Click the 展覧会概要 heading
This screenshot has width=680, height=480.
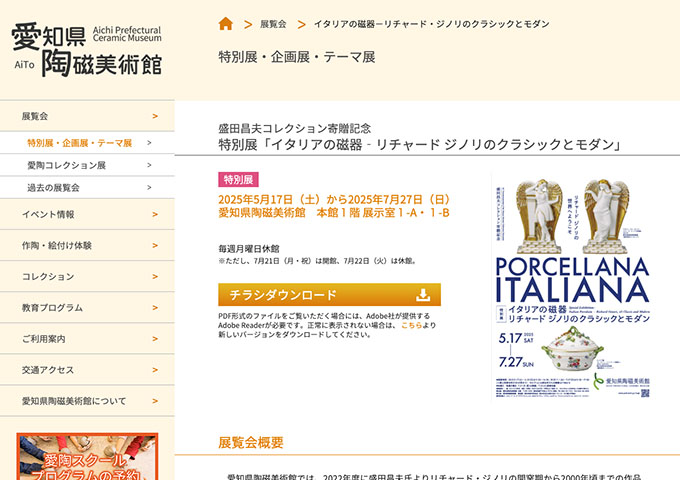click(x=251, y=442)
